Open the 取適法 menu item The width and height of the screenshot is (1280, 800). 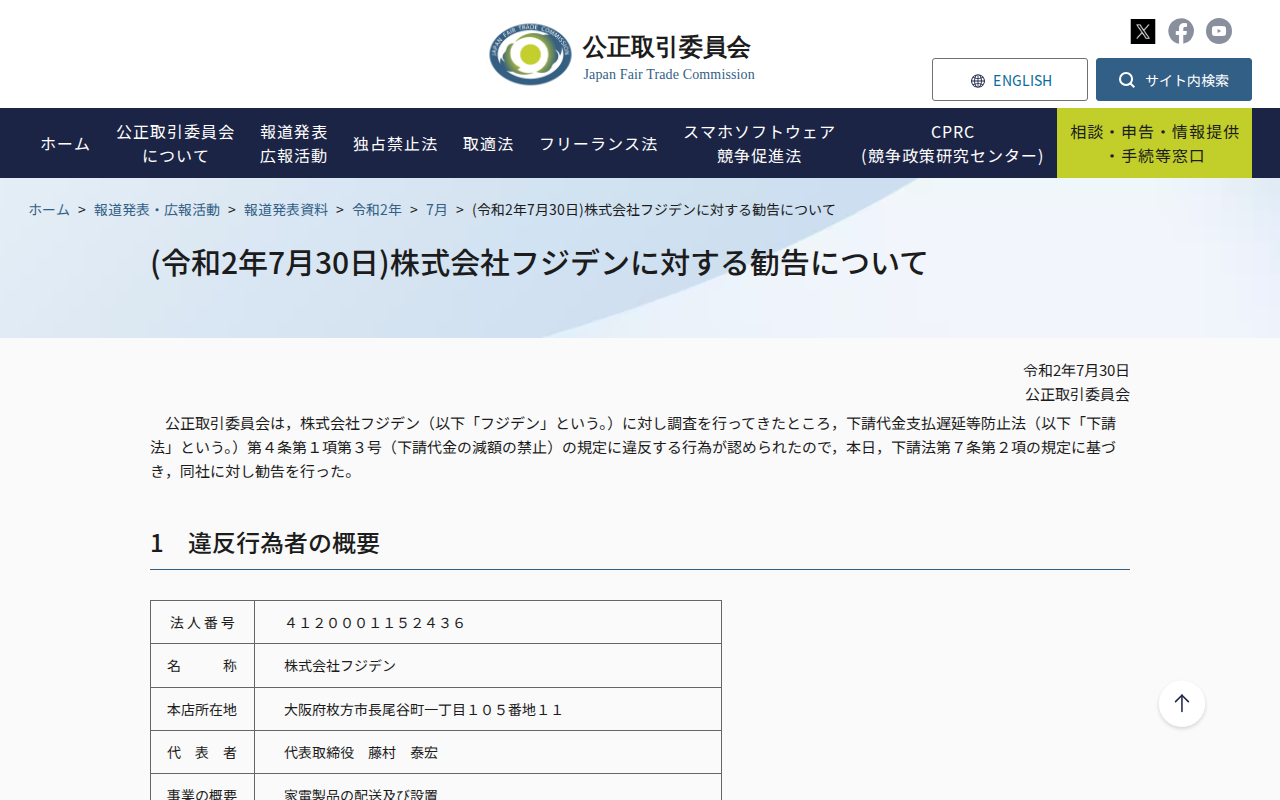488,144
